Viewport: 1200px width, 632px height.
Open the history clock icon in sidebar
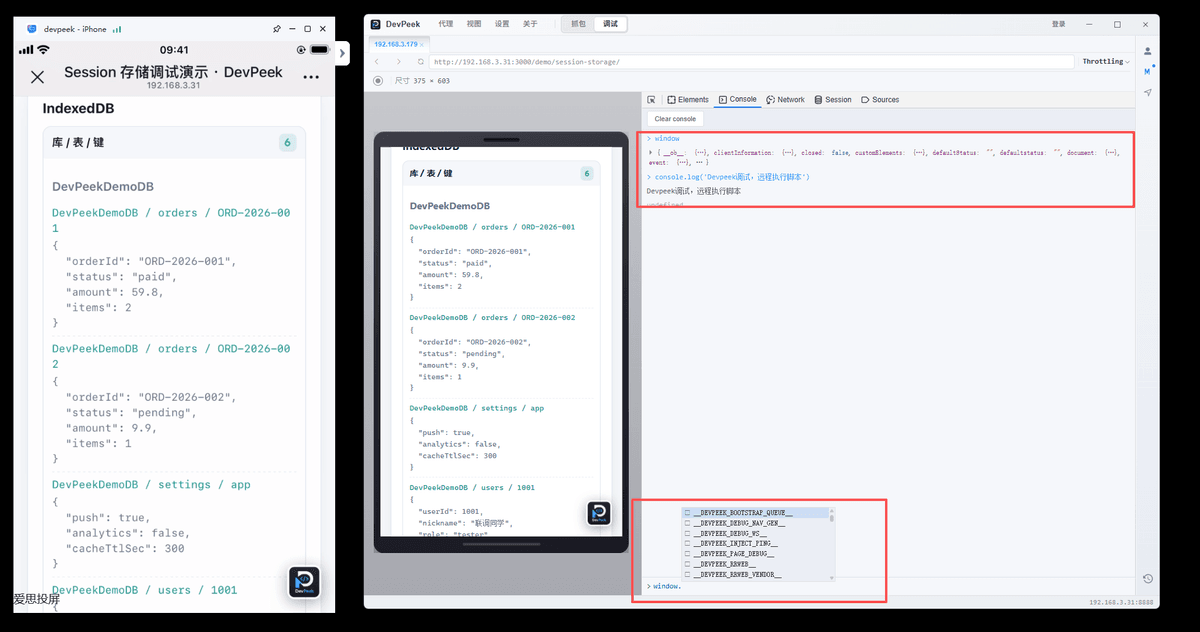coord(1148,578)
